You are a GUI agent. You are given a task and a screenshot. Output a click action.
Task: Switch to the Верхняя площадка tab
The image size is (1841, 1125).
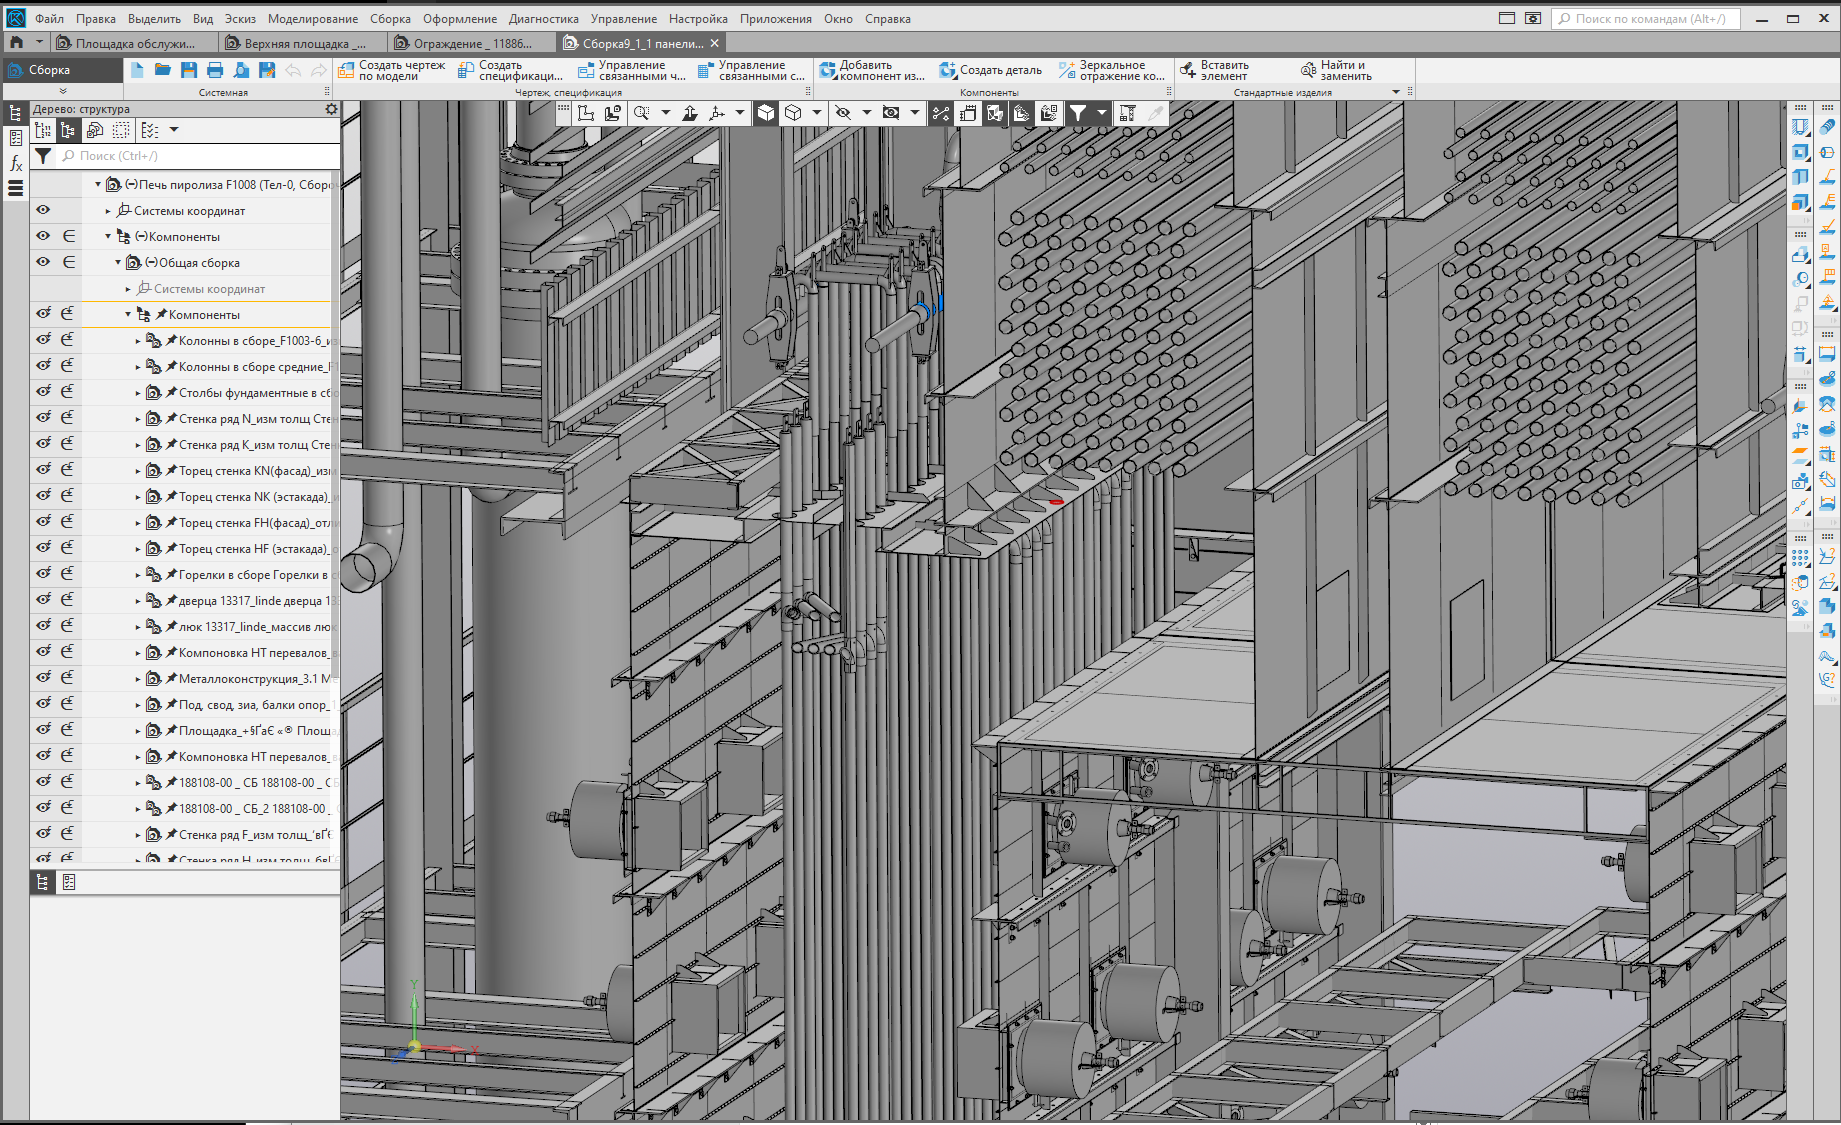click(303, 44)
